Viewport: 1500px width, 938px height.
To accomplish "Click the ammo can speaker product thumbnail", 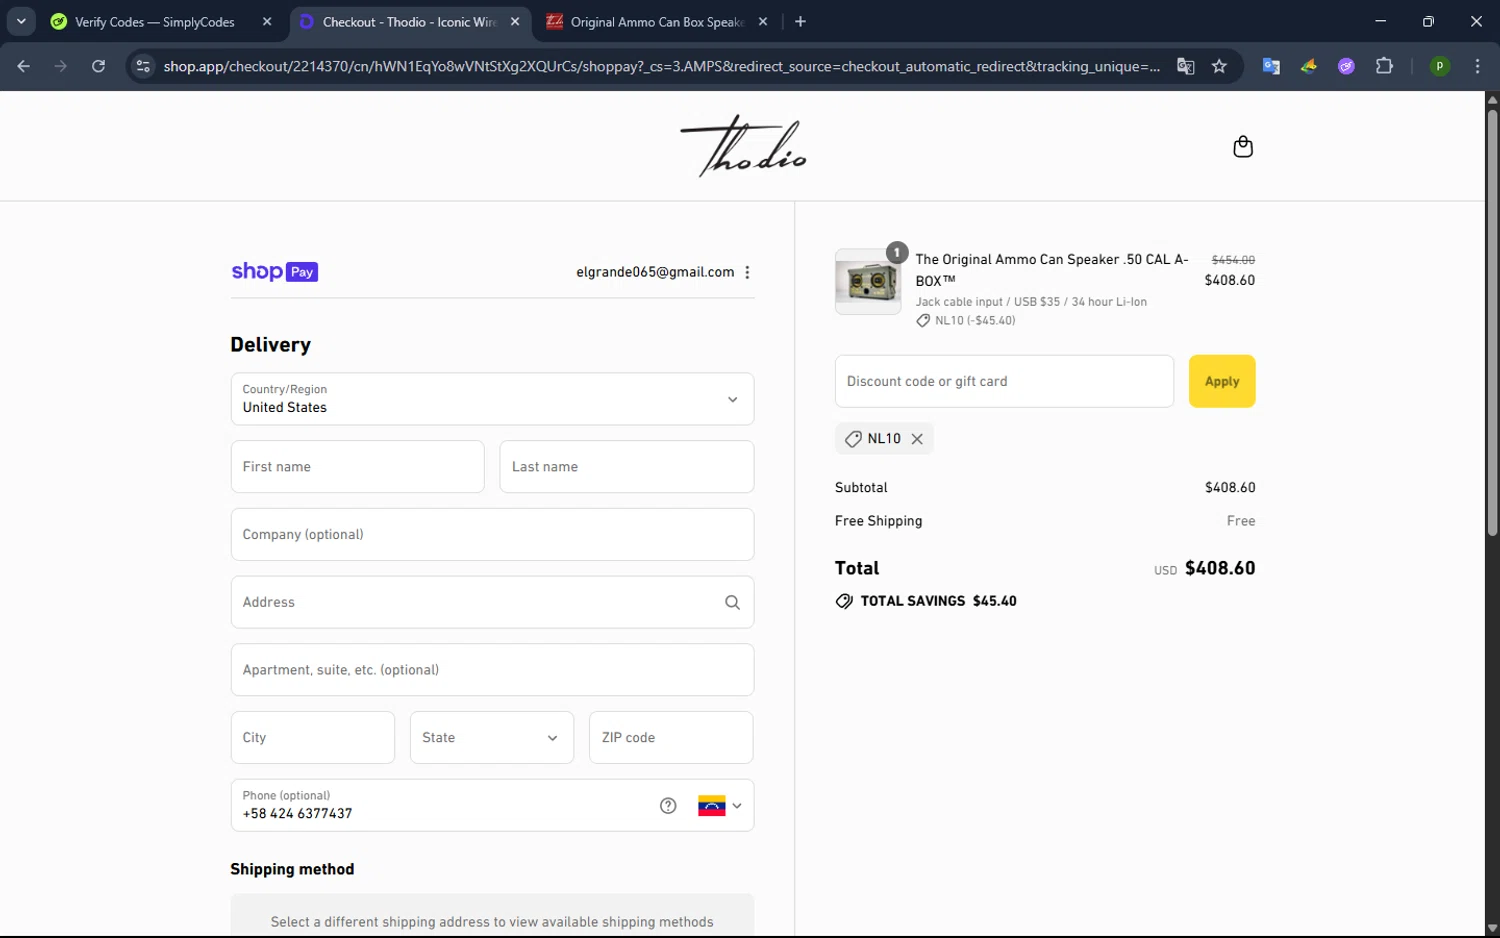I will pos(868,282).
